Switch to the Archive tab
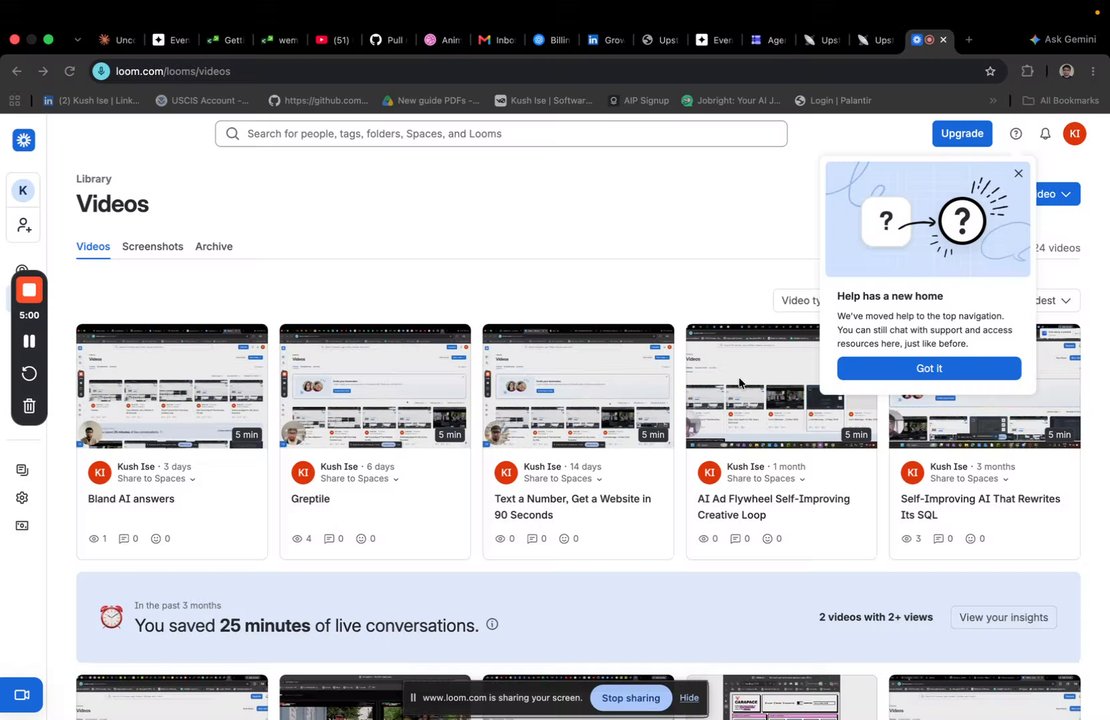 tap(214, 246)
